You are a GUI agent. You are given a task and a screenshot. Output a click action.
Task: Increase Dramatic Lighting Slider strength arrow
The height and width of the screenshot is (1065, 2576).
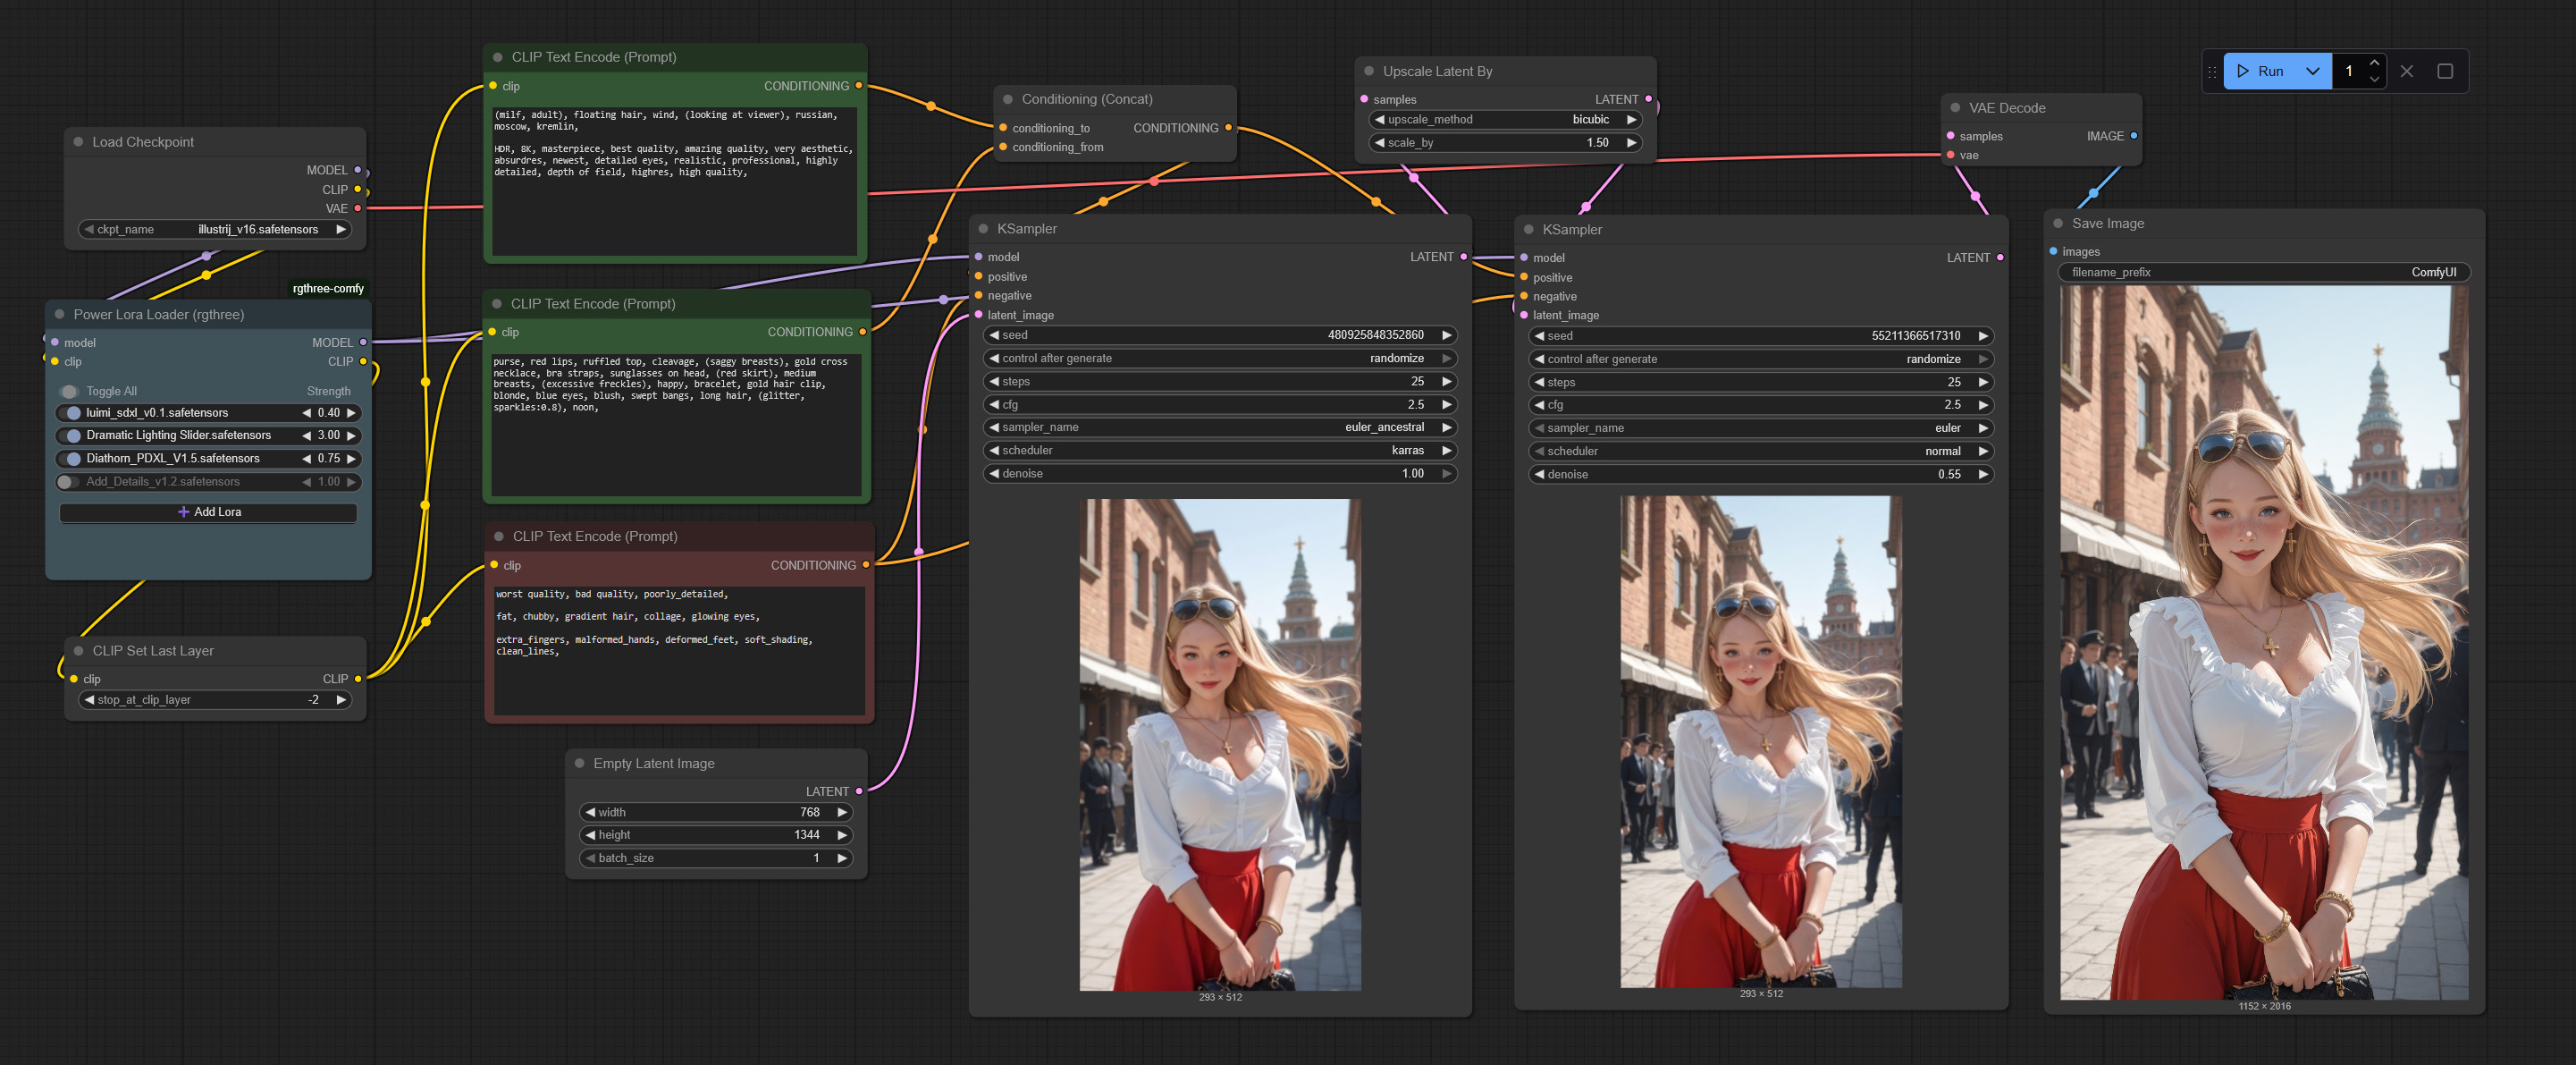click(x=351, y=436)
